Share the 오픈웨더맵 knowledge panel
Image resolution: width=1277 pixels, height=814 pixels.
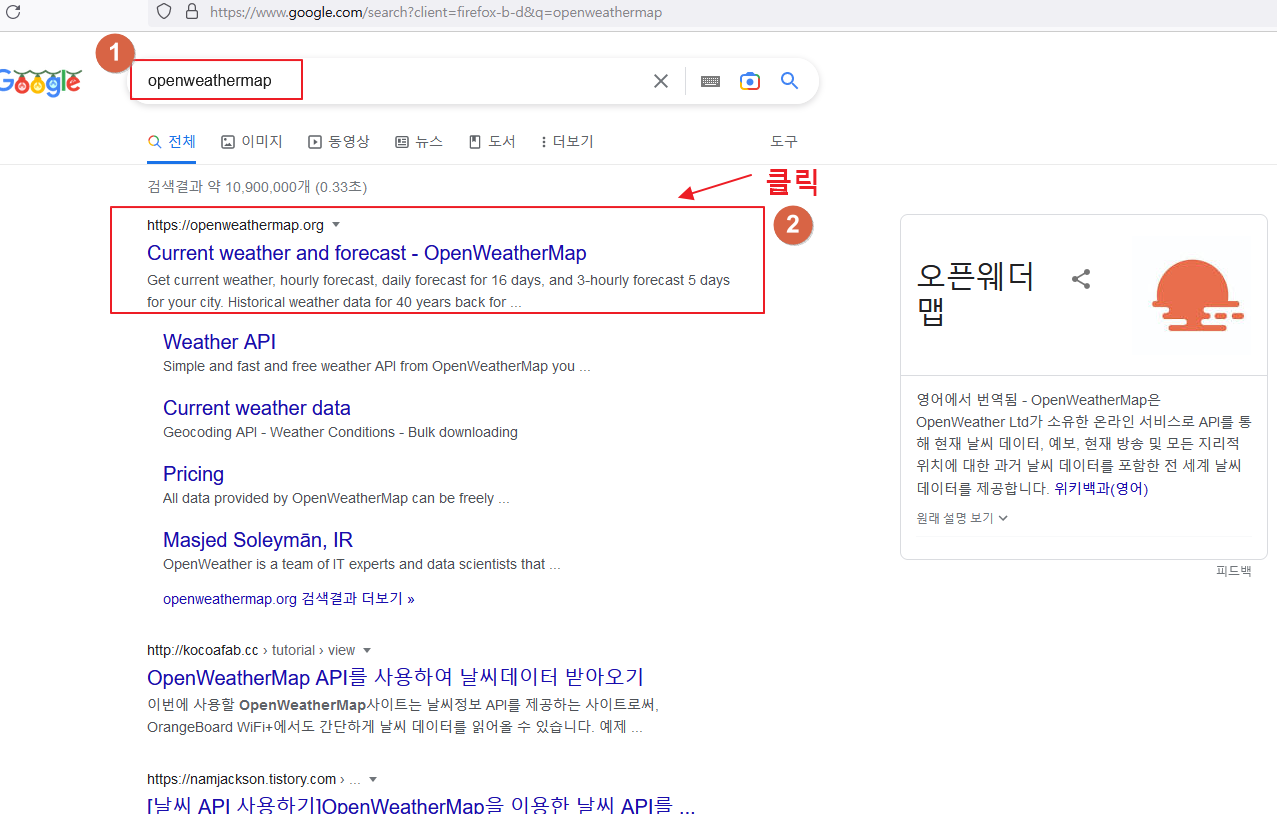[1080, 279]
